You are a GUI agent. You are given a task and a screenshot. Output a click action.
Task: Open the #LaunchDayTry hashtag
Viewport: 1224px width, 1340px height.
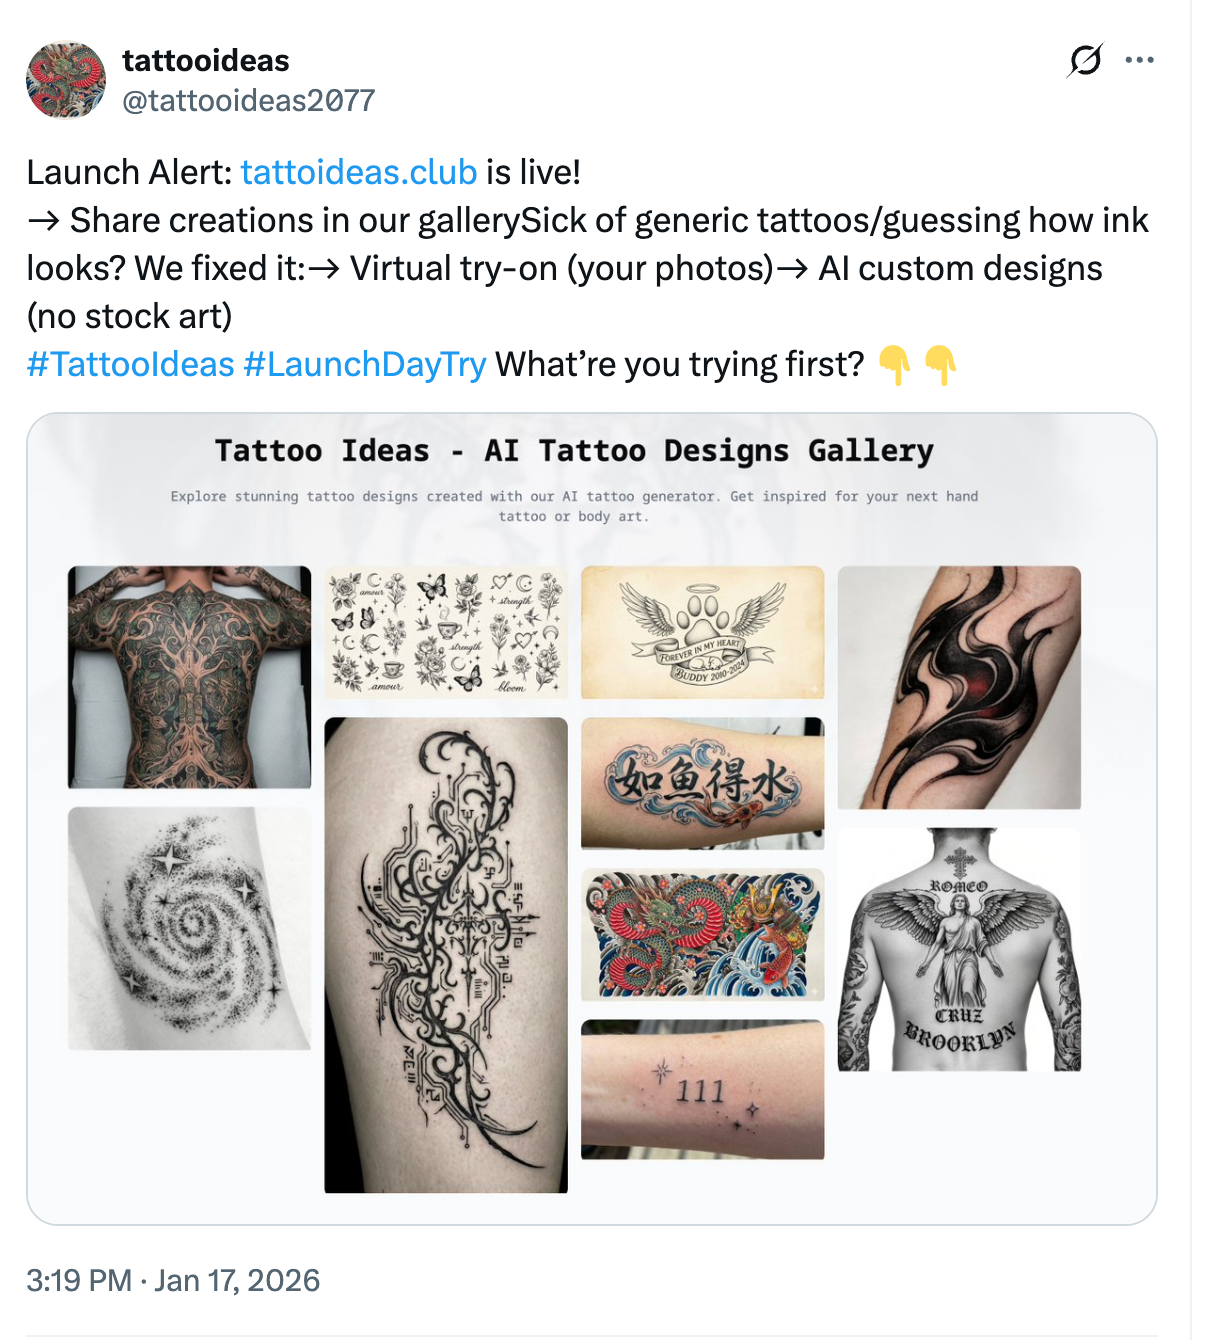[x=364, y=364]
